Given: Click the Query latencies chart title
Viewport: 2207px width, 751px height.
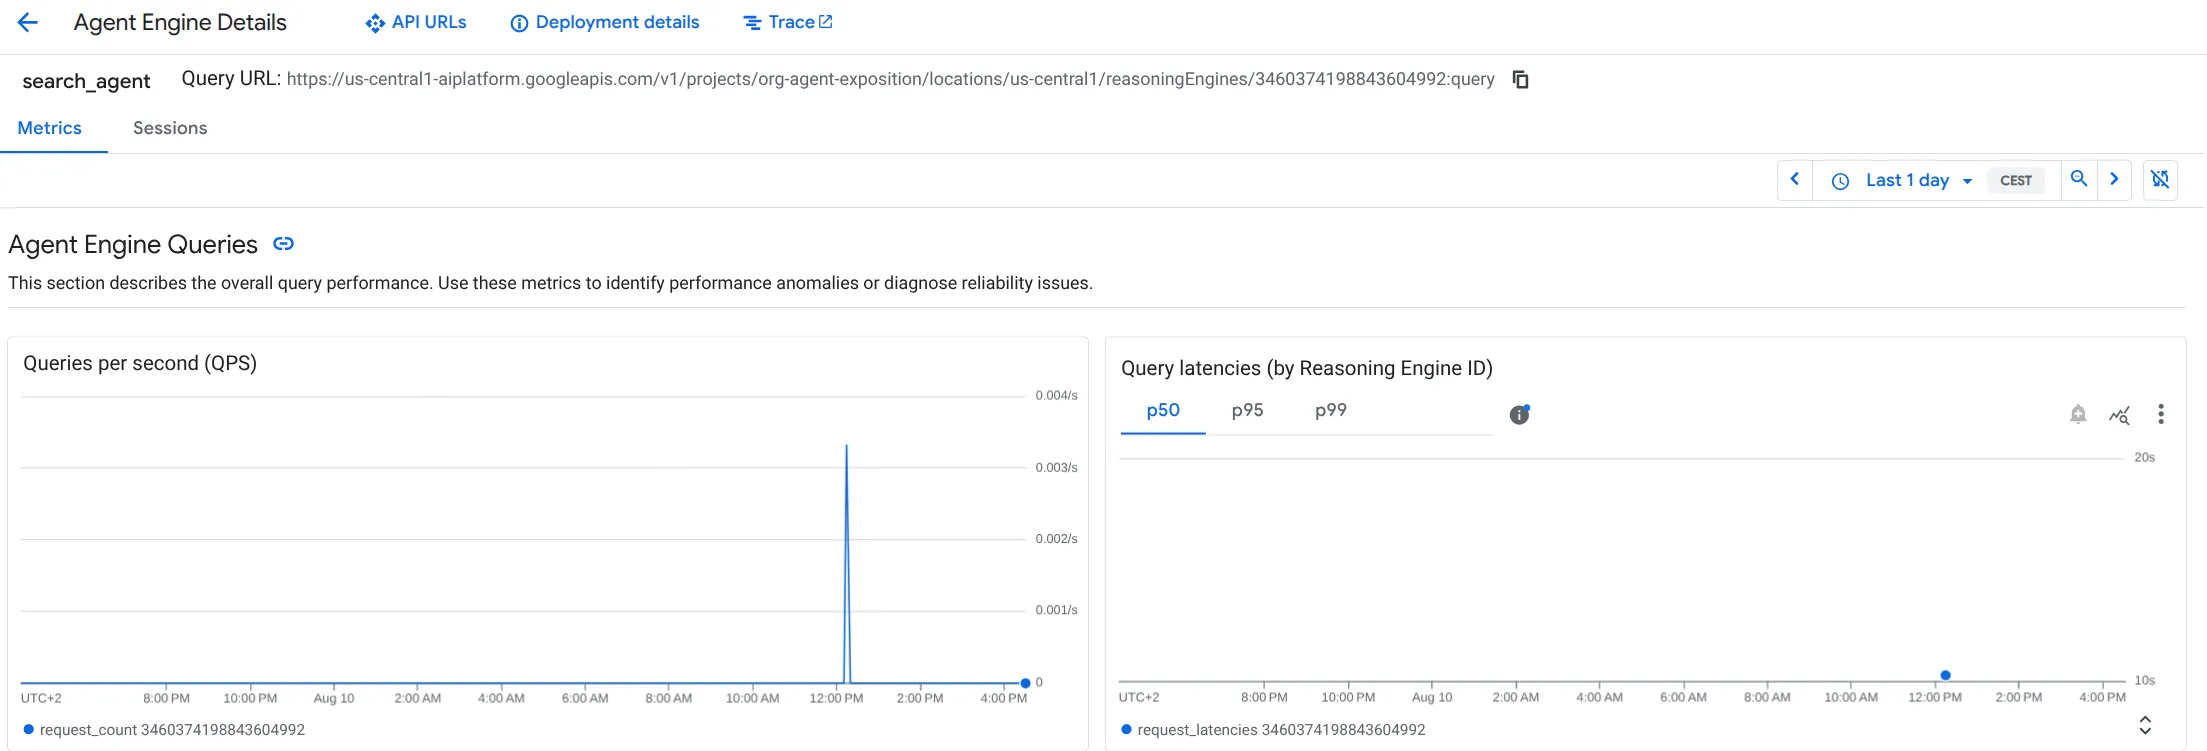Looking at the screenshot, I should [x=1307, y=368].
